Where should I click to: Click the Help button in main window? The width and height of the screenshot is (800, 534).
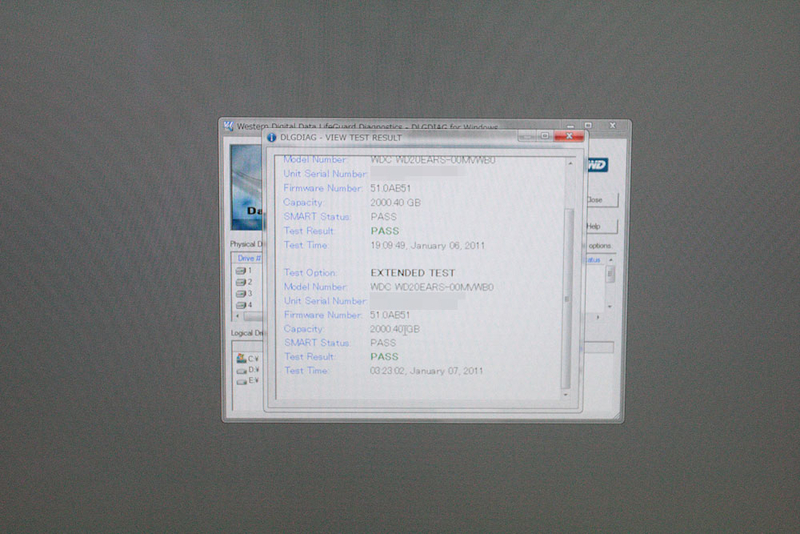click(x=601, y=226)
